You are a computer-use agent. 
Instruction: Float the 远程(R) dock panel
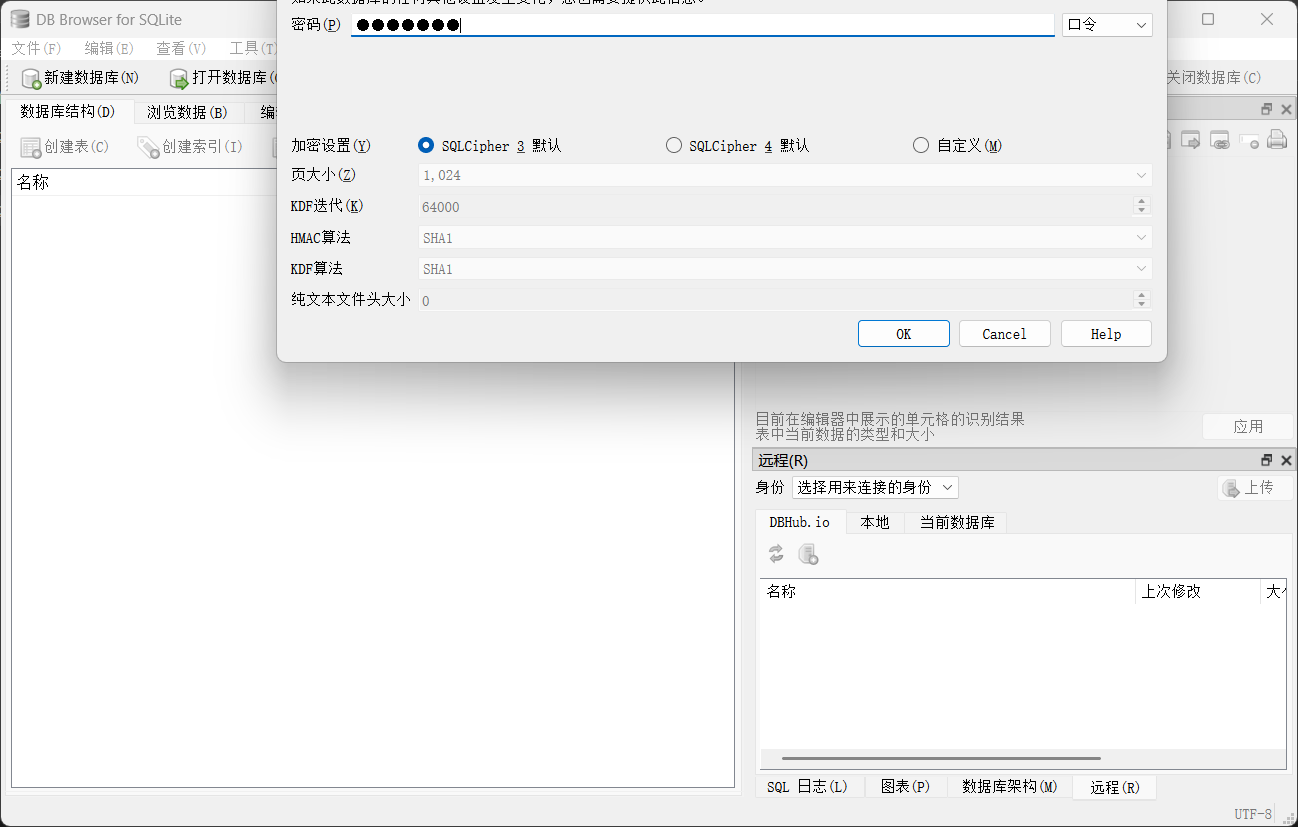coord(1267,460)
